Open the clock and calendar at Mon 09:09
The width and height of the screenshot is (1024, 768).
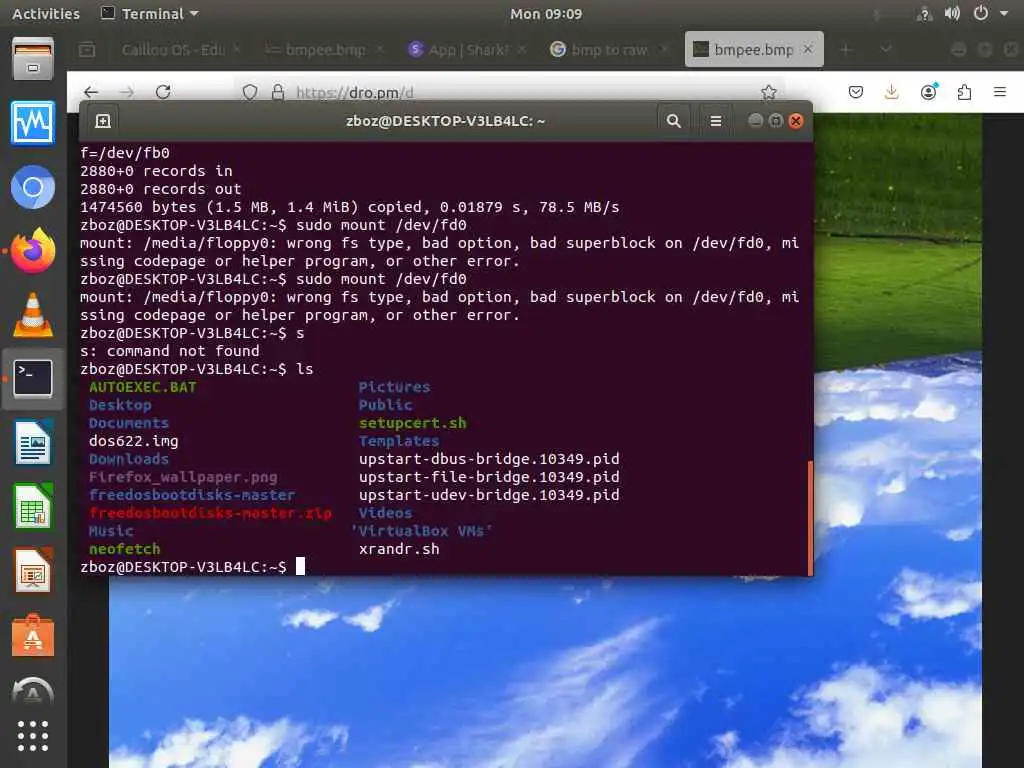546,14
